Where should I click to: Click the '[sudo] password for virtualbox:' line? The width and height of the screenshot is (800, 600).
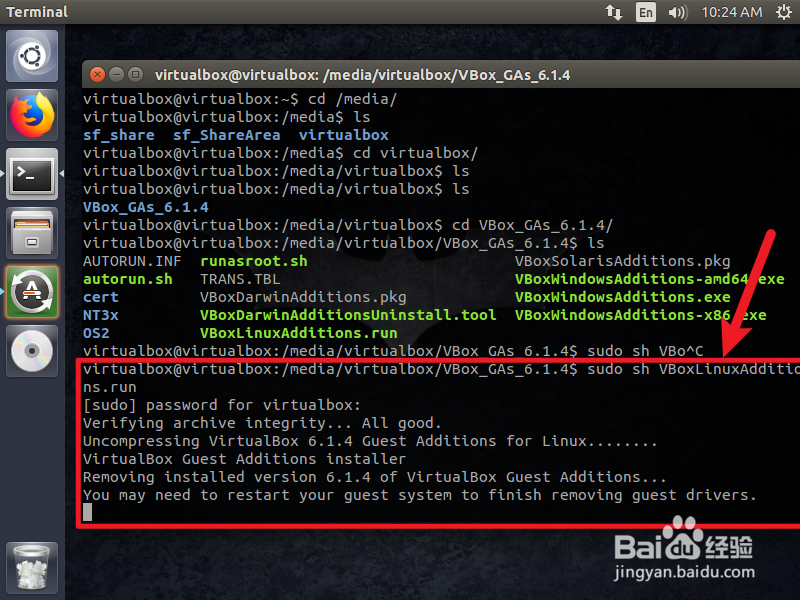click(x=222, y=405)
